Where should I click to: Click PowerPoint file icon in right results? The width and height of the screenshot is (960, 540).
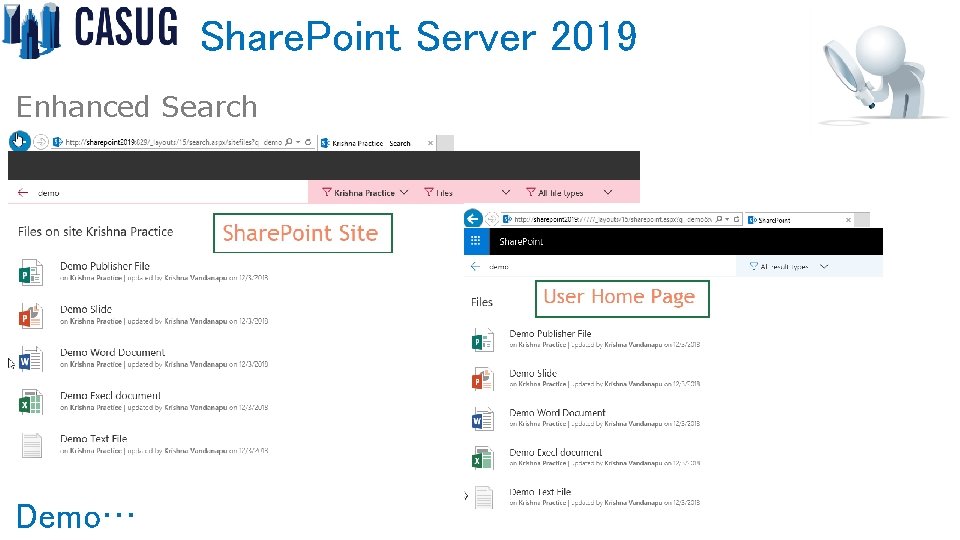[482, 379]
